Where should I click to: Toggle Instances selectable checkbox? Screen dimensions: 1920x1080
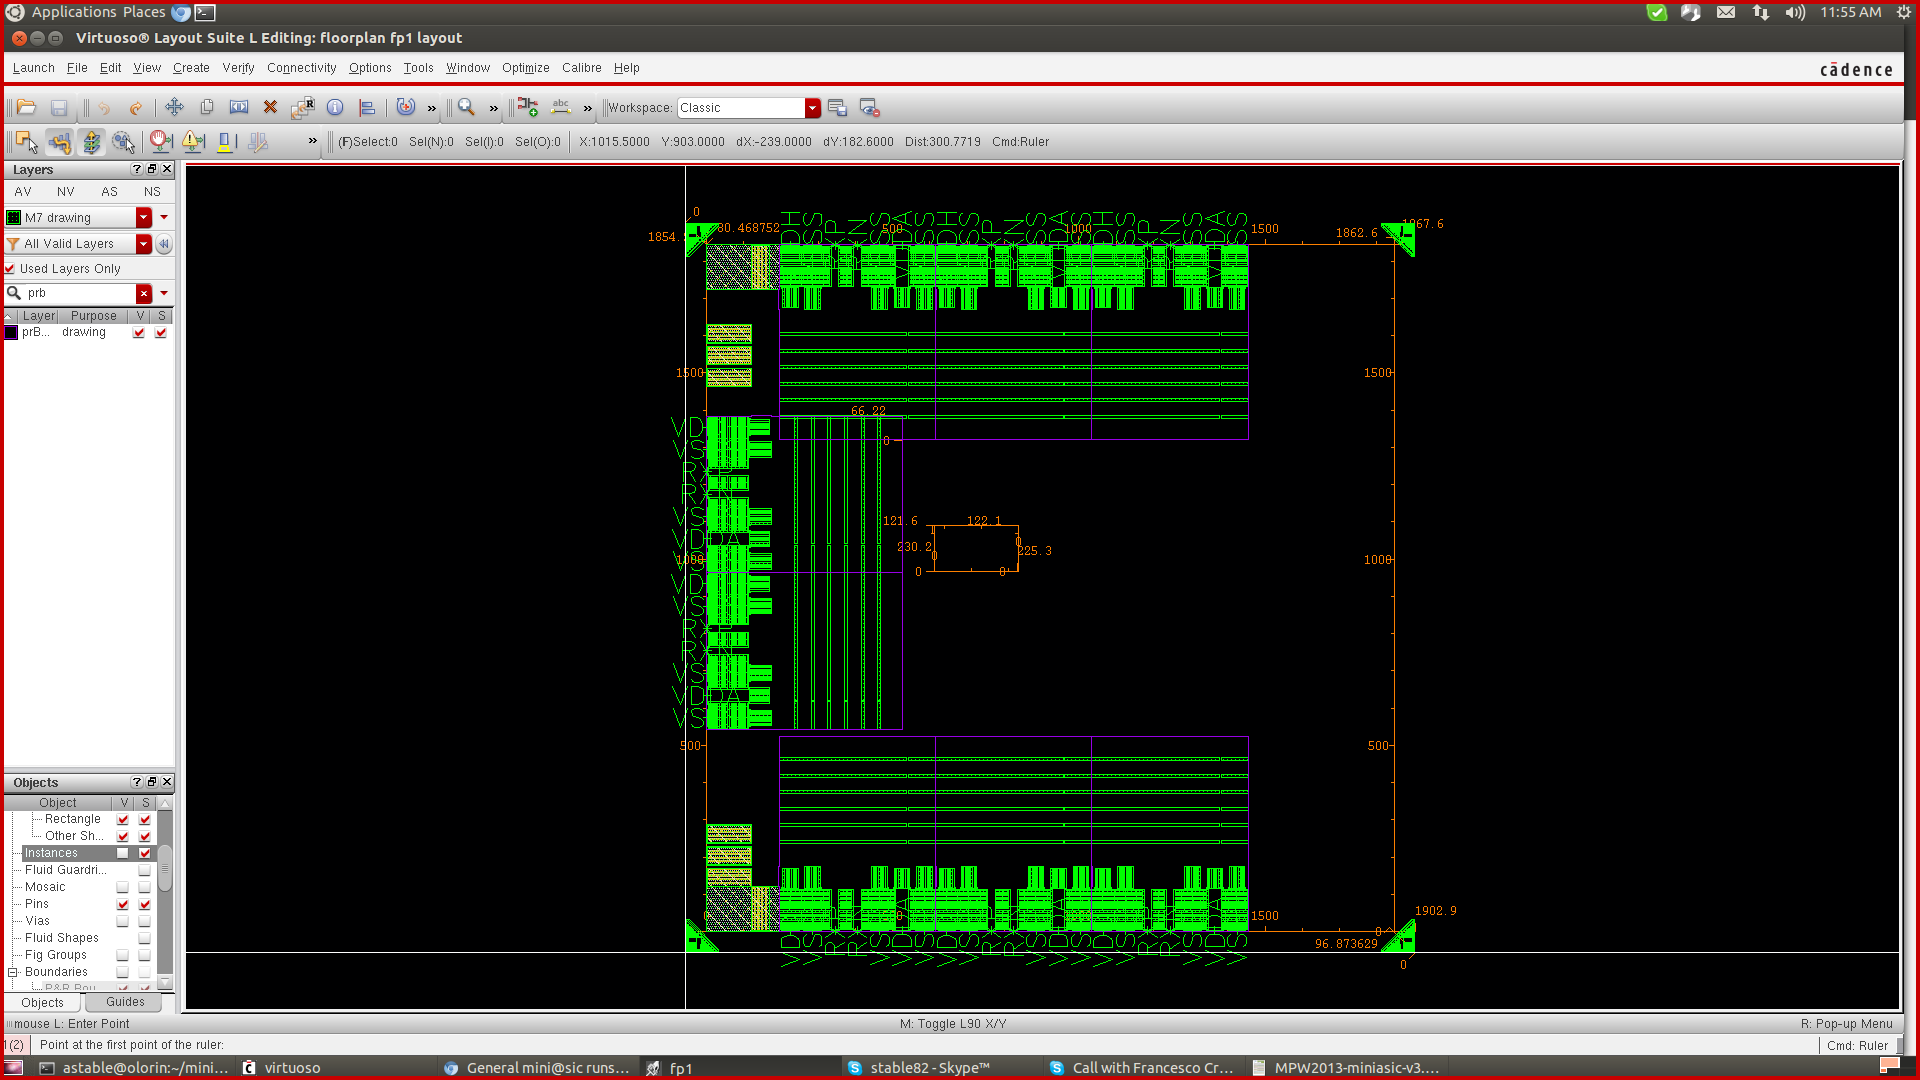pos(145,853)
